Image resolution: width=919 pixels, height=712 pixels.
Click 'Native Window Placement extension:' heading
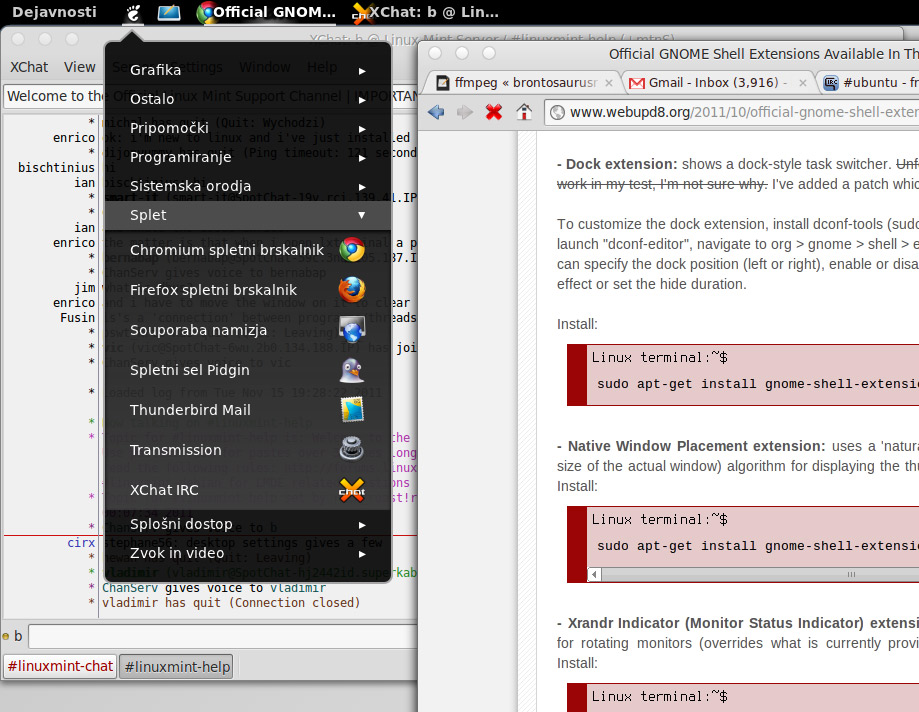click(696, 446)
